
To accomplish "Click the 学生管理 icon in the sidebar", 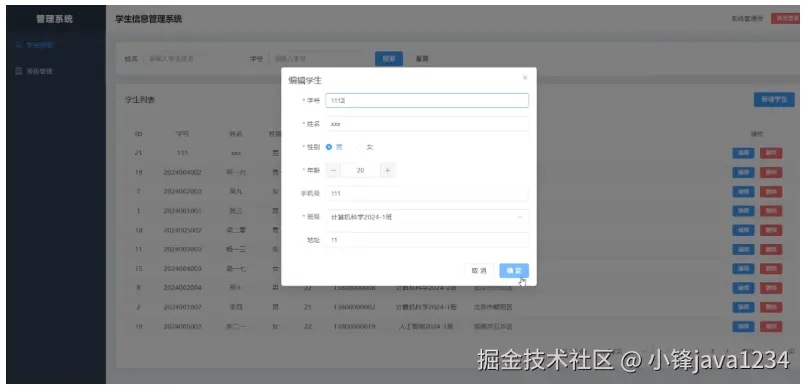I will click(19, 45).
